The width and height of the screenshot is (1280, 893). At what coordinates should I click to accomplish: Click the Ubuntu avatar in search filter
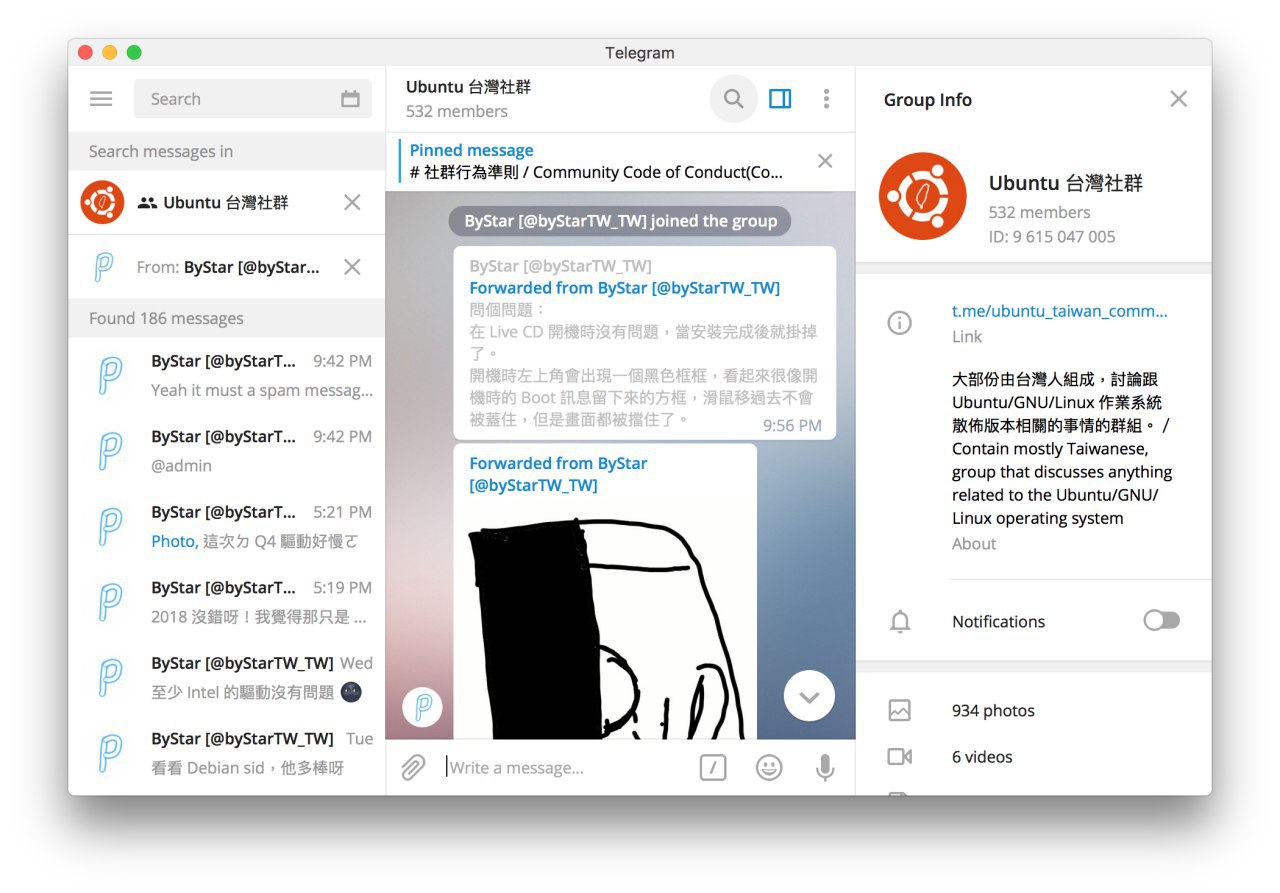pos(103,203)
